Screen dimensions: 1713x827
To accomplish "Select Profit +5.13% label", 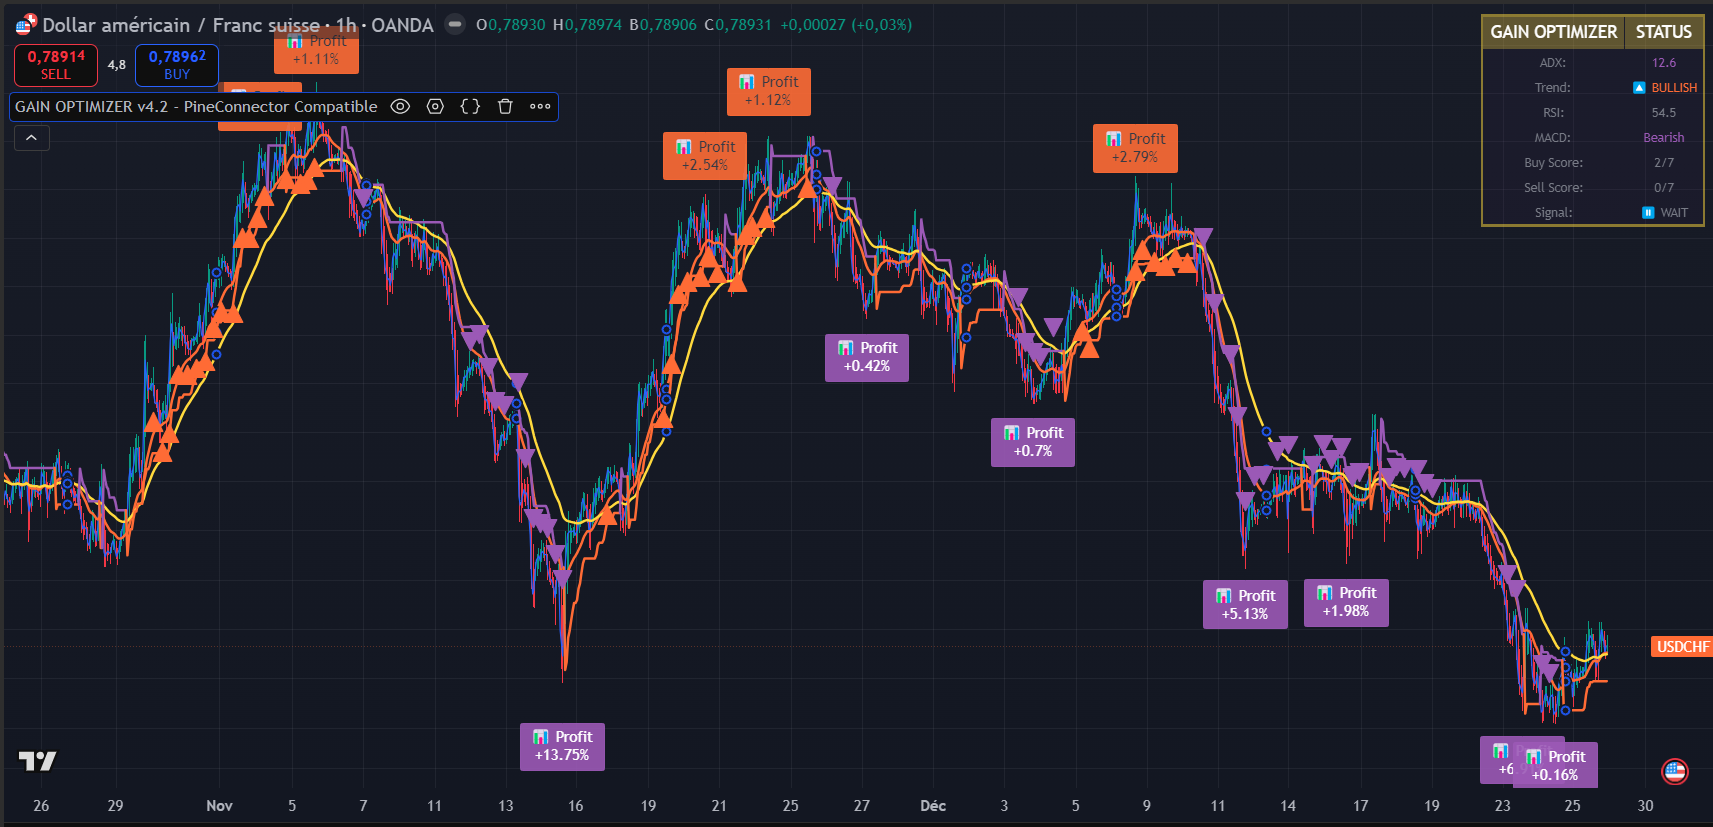I will point(1245,605).
